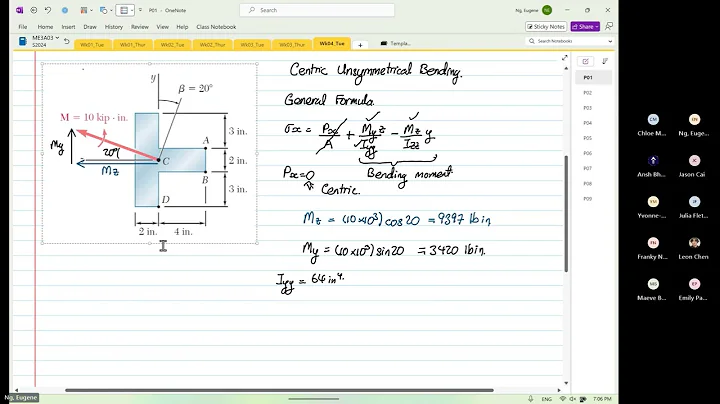Screen dimensions: 720x404
Task: Open the pen favorites dropdown in title bar
Action: (86, 10)
